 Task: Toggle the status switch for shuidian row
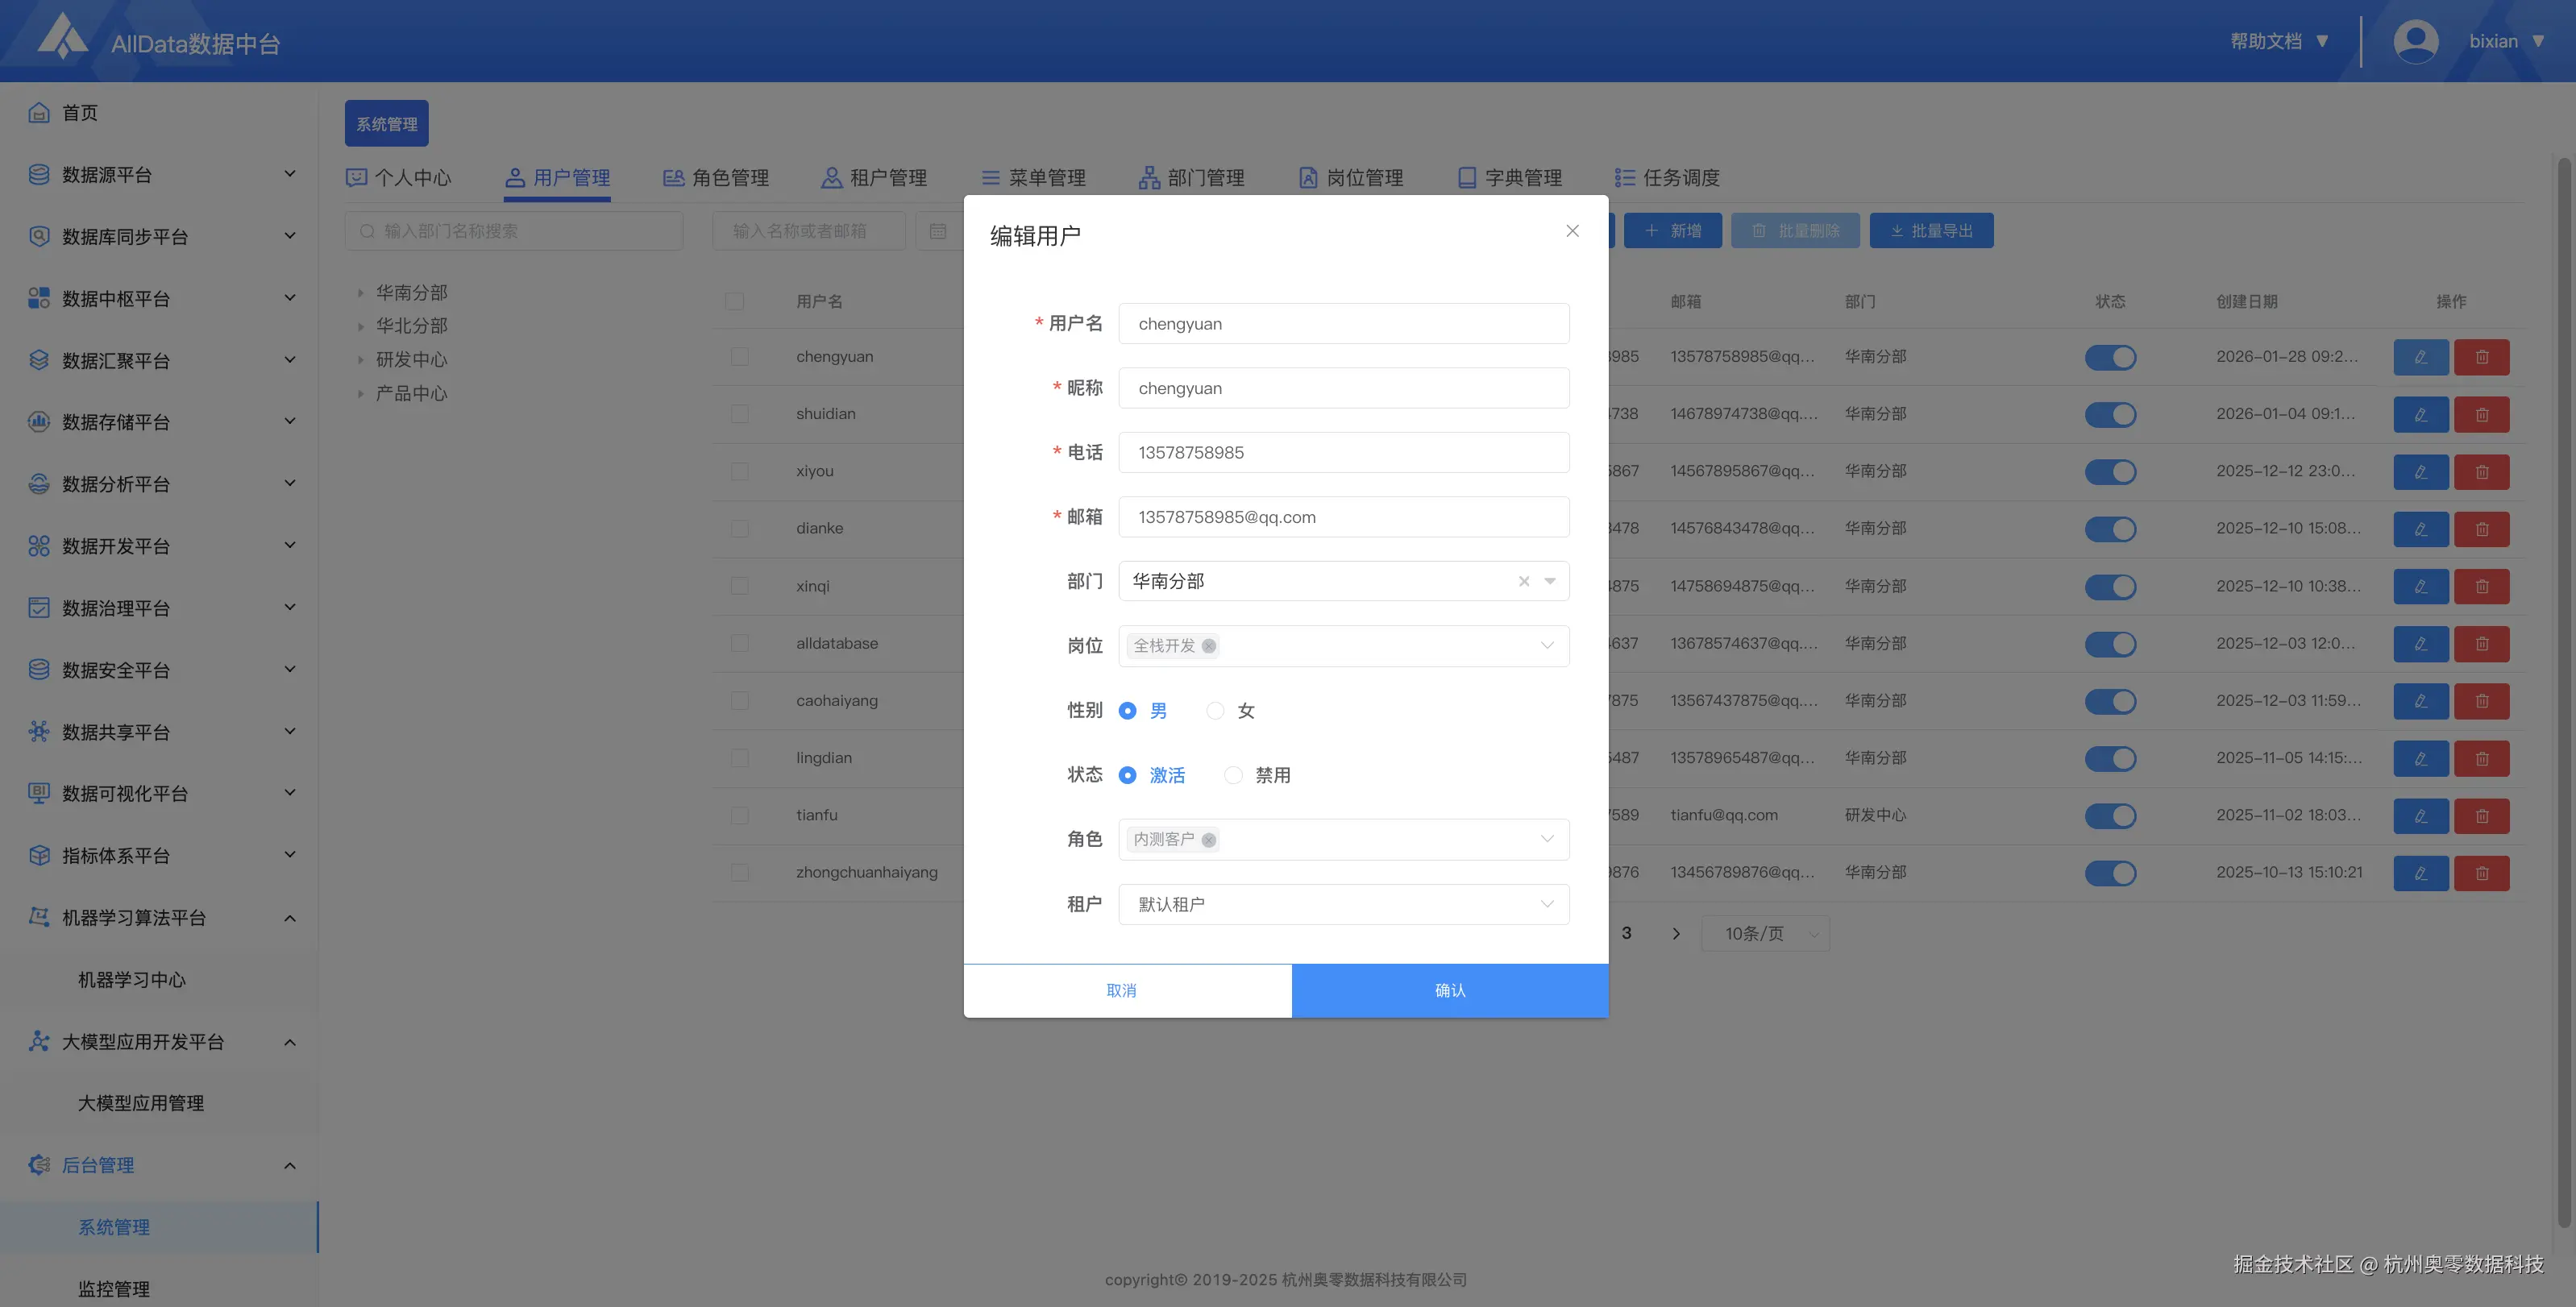coord(2110,415)
